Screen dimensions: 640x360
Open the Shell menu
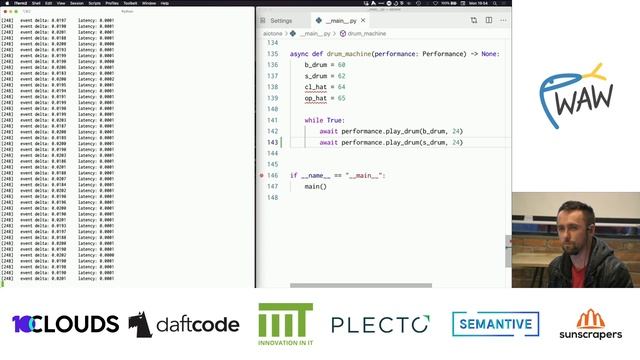click(36, 3)
